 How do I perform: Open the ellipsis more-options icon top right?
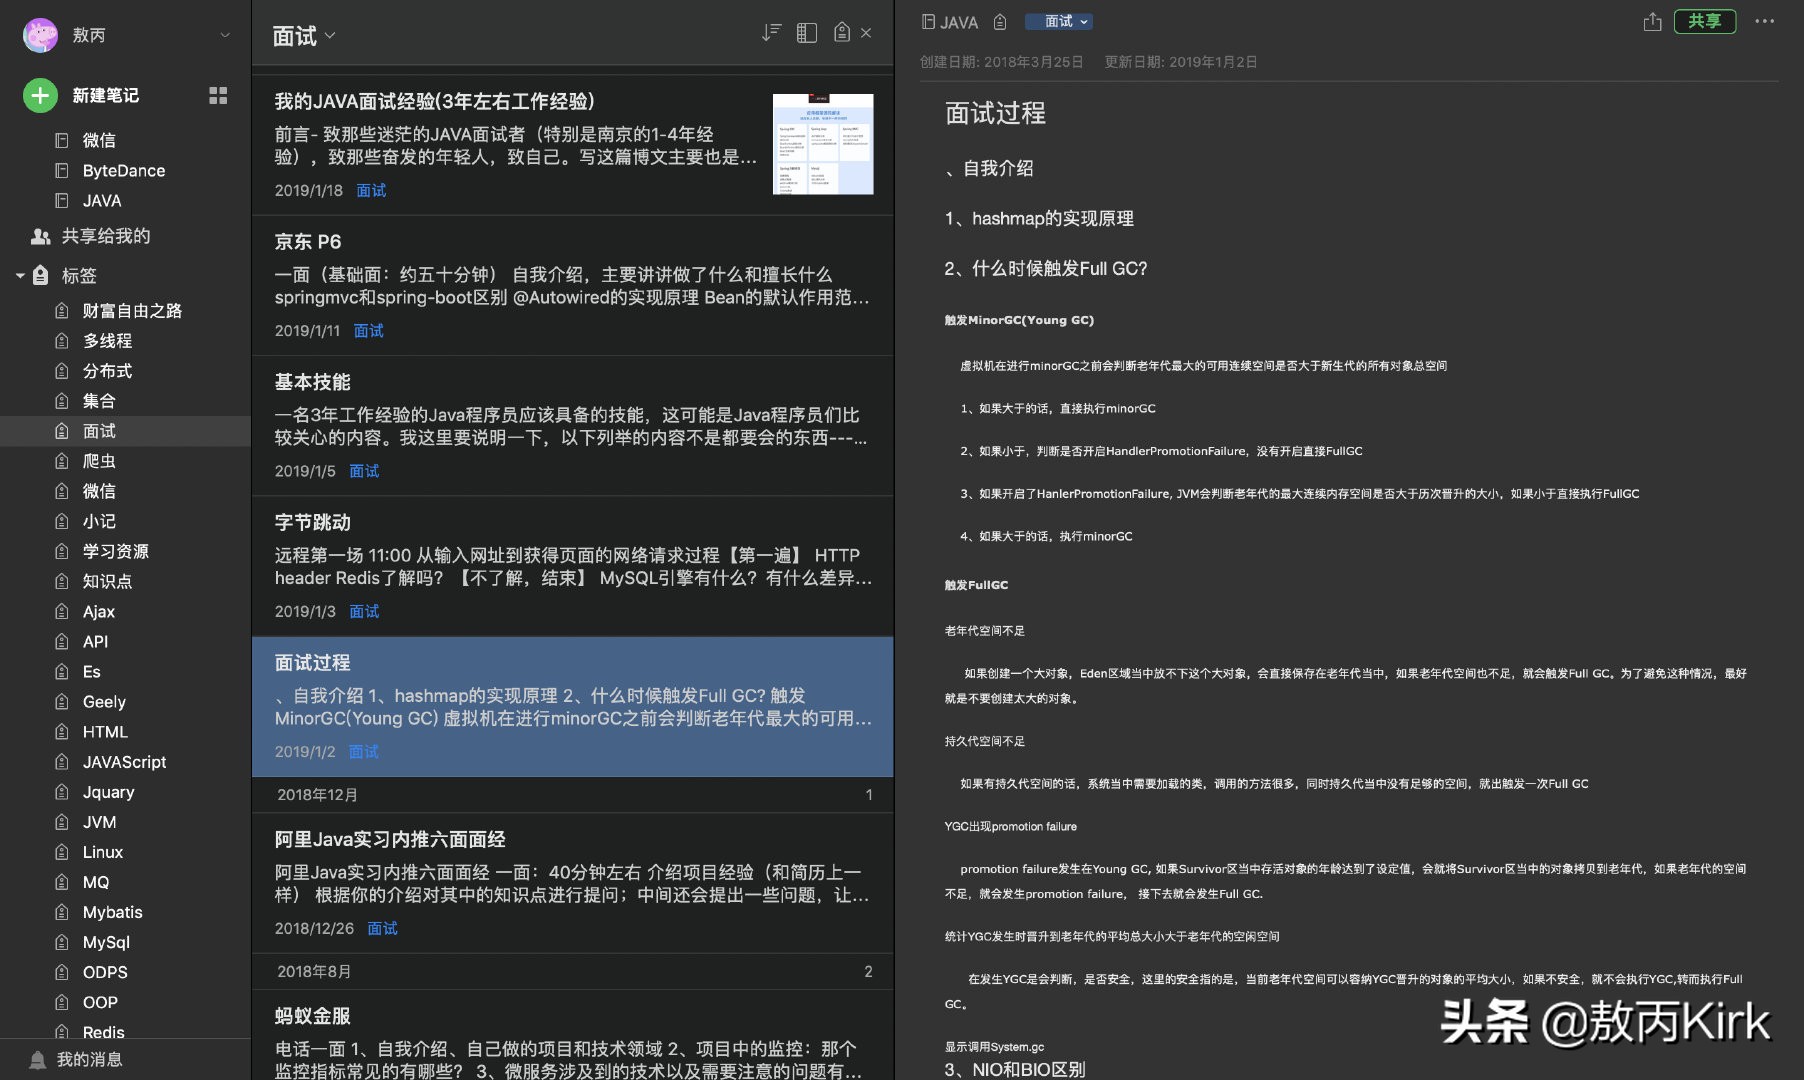pos(1765,21)
